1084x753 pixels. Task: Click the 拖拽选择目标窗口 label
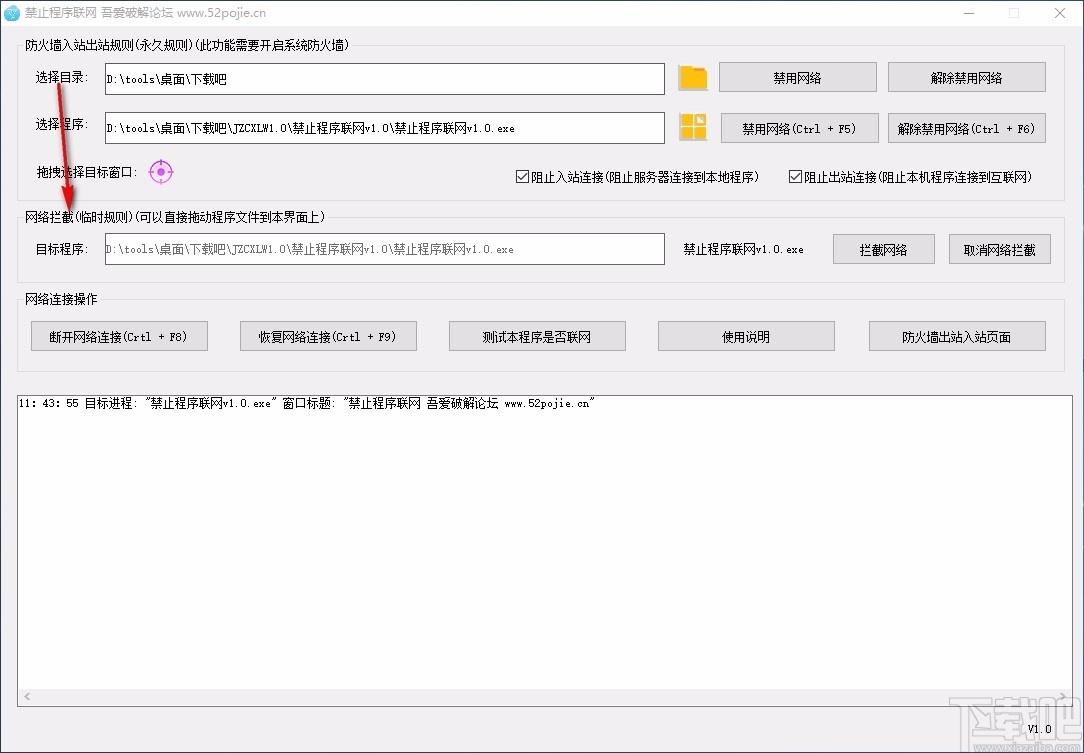[x=85, y=171]
